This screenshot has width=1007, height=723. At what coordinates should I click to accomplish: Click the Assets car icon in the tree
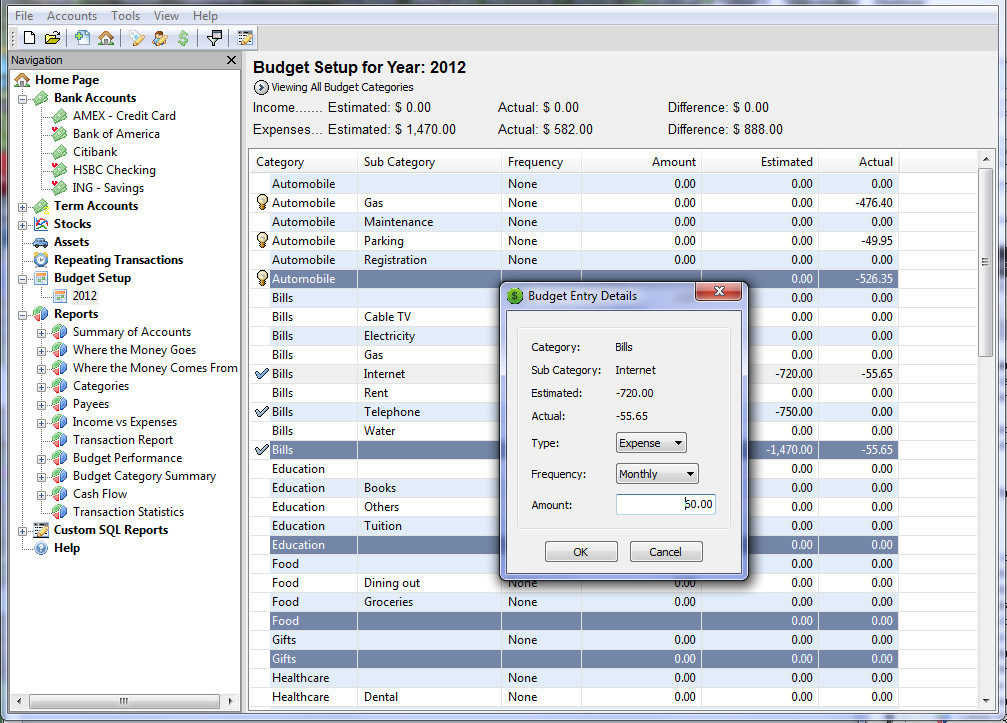point(41,242)
